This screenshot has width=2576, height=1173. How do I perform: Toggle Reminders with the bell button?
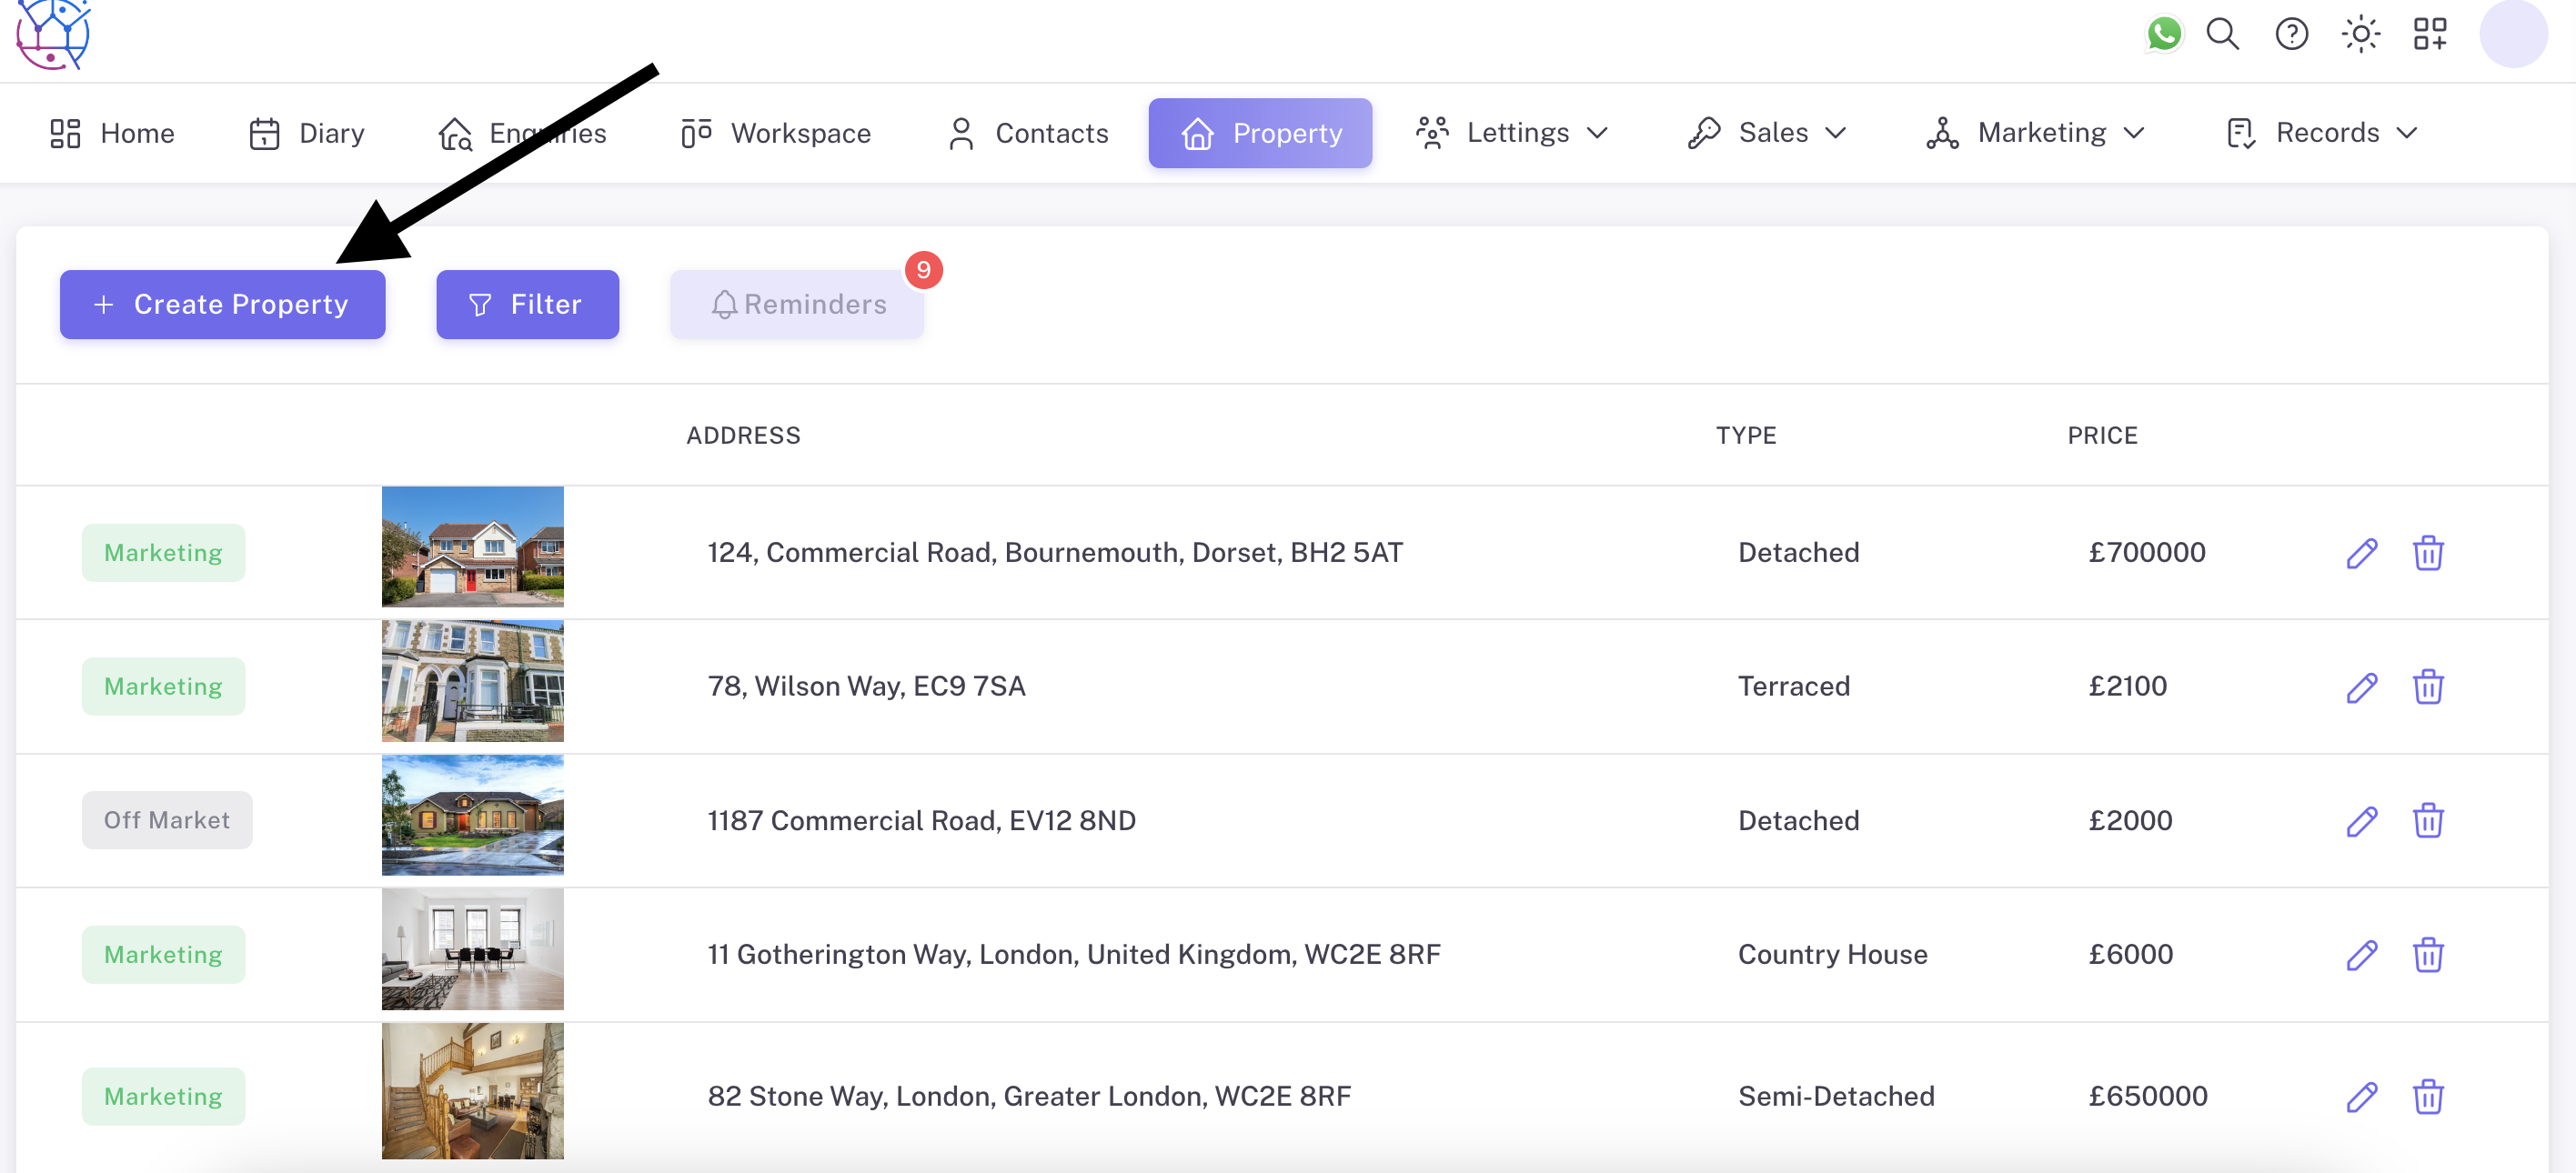[797, 304]
